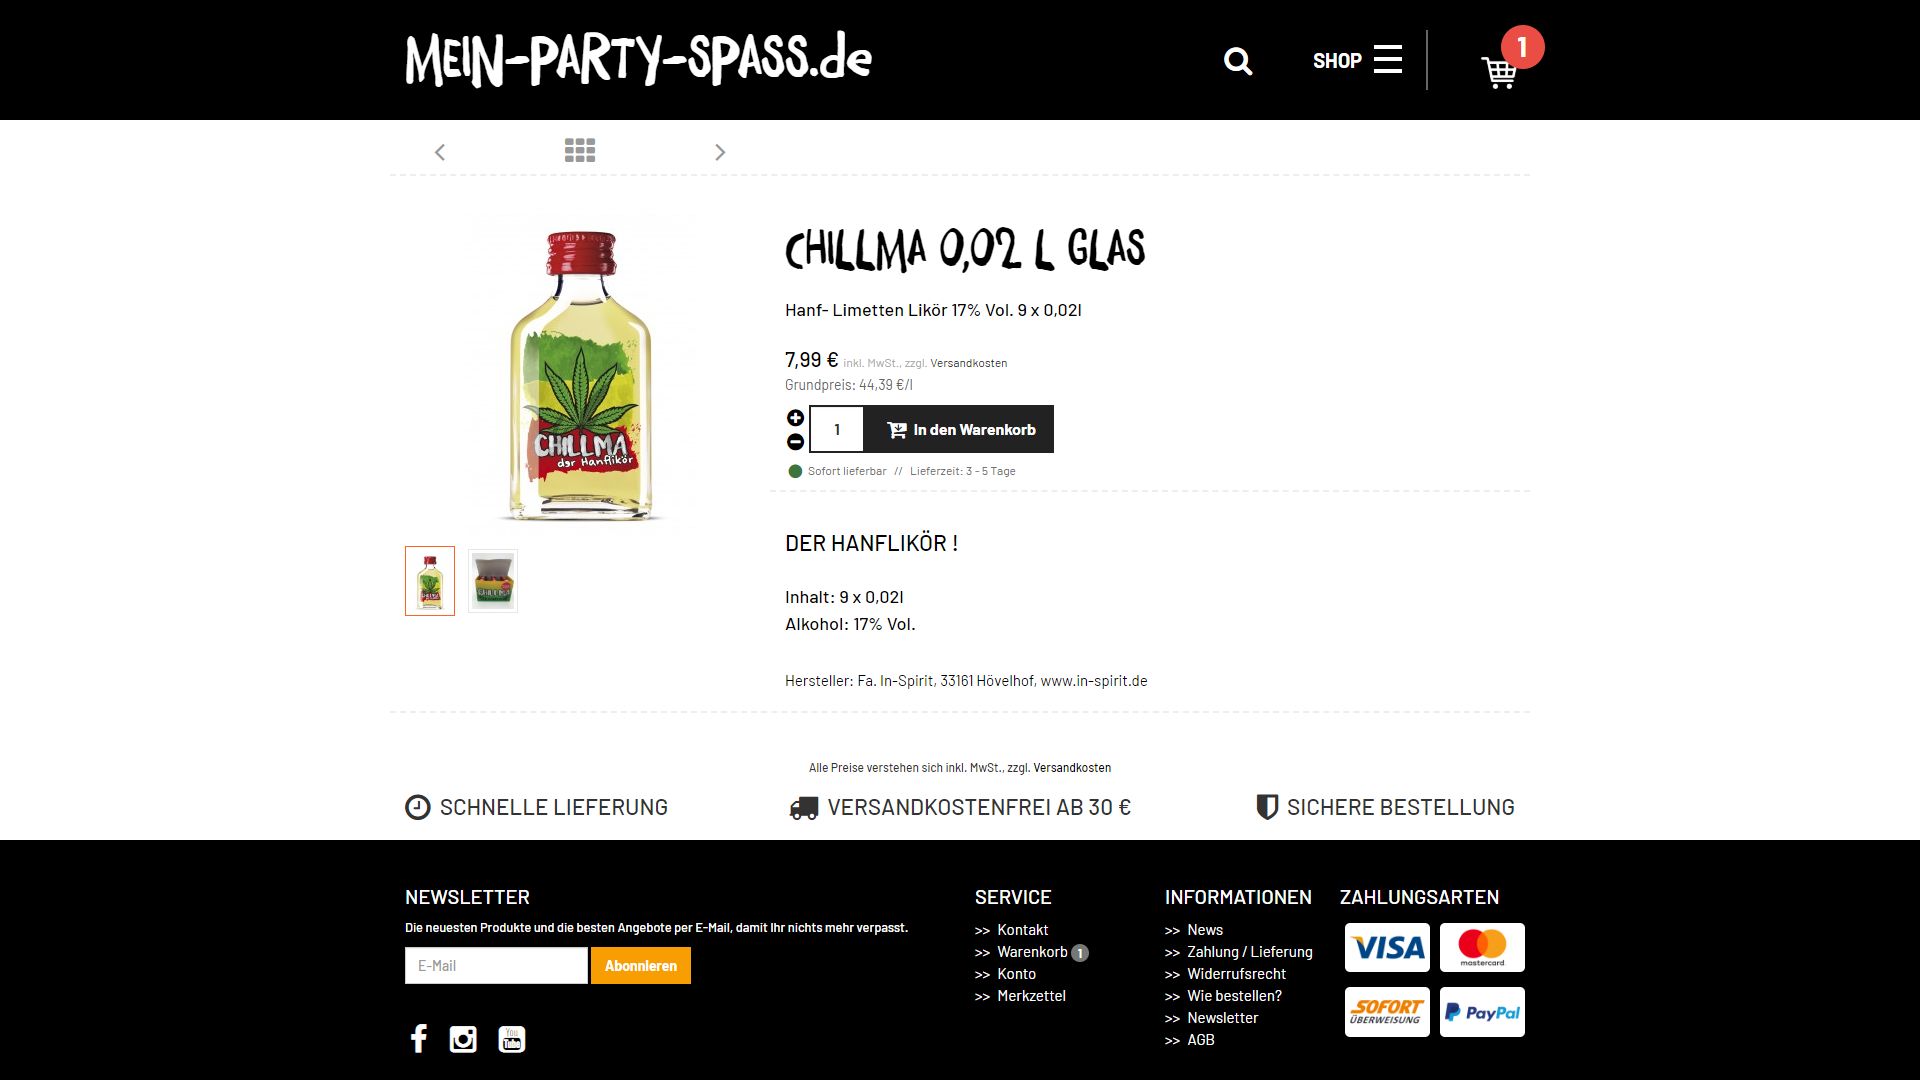Select the second box thumbnail
Screen dimensions: 1920x1080
493,581
